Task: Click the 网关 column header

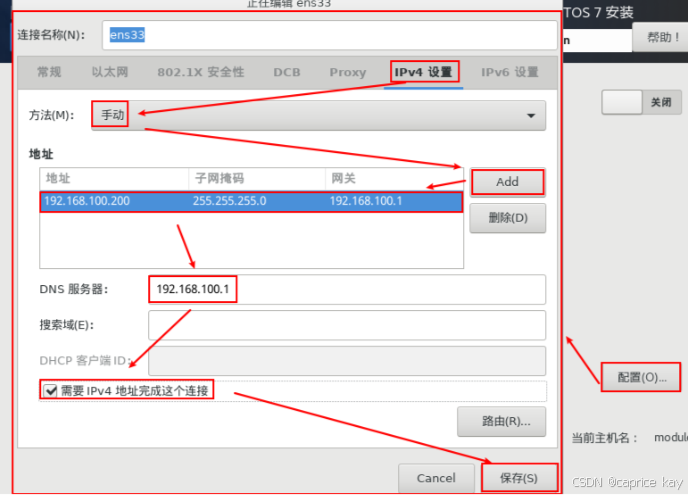Action: click(x=394, y=179)
